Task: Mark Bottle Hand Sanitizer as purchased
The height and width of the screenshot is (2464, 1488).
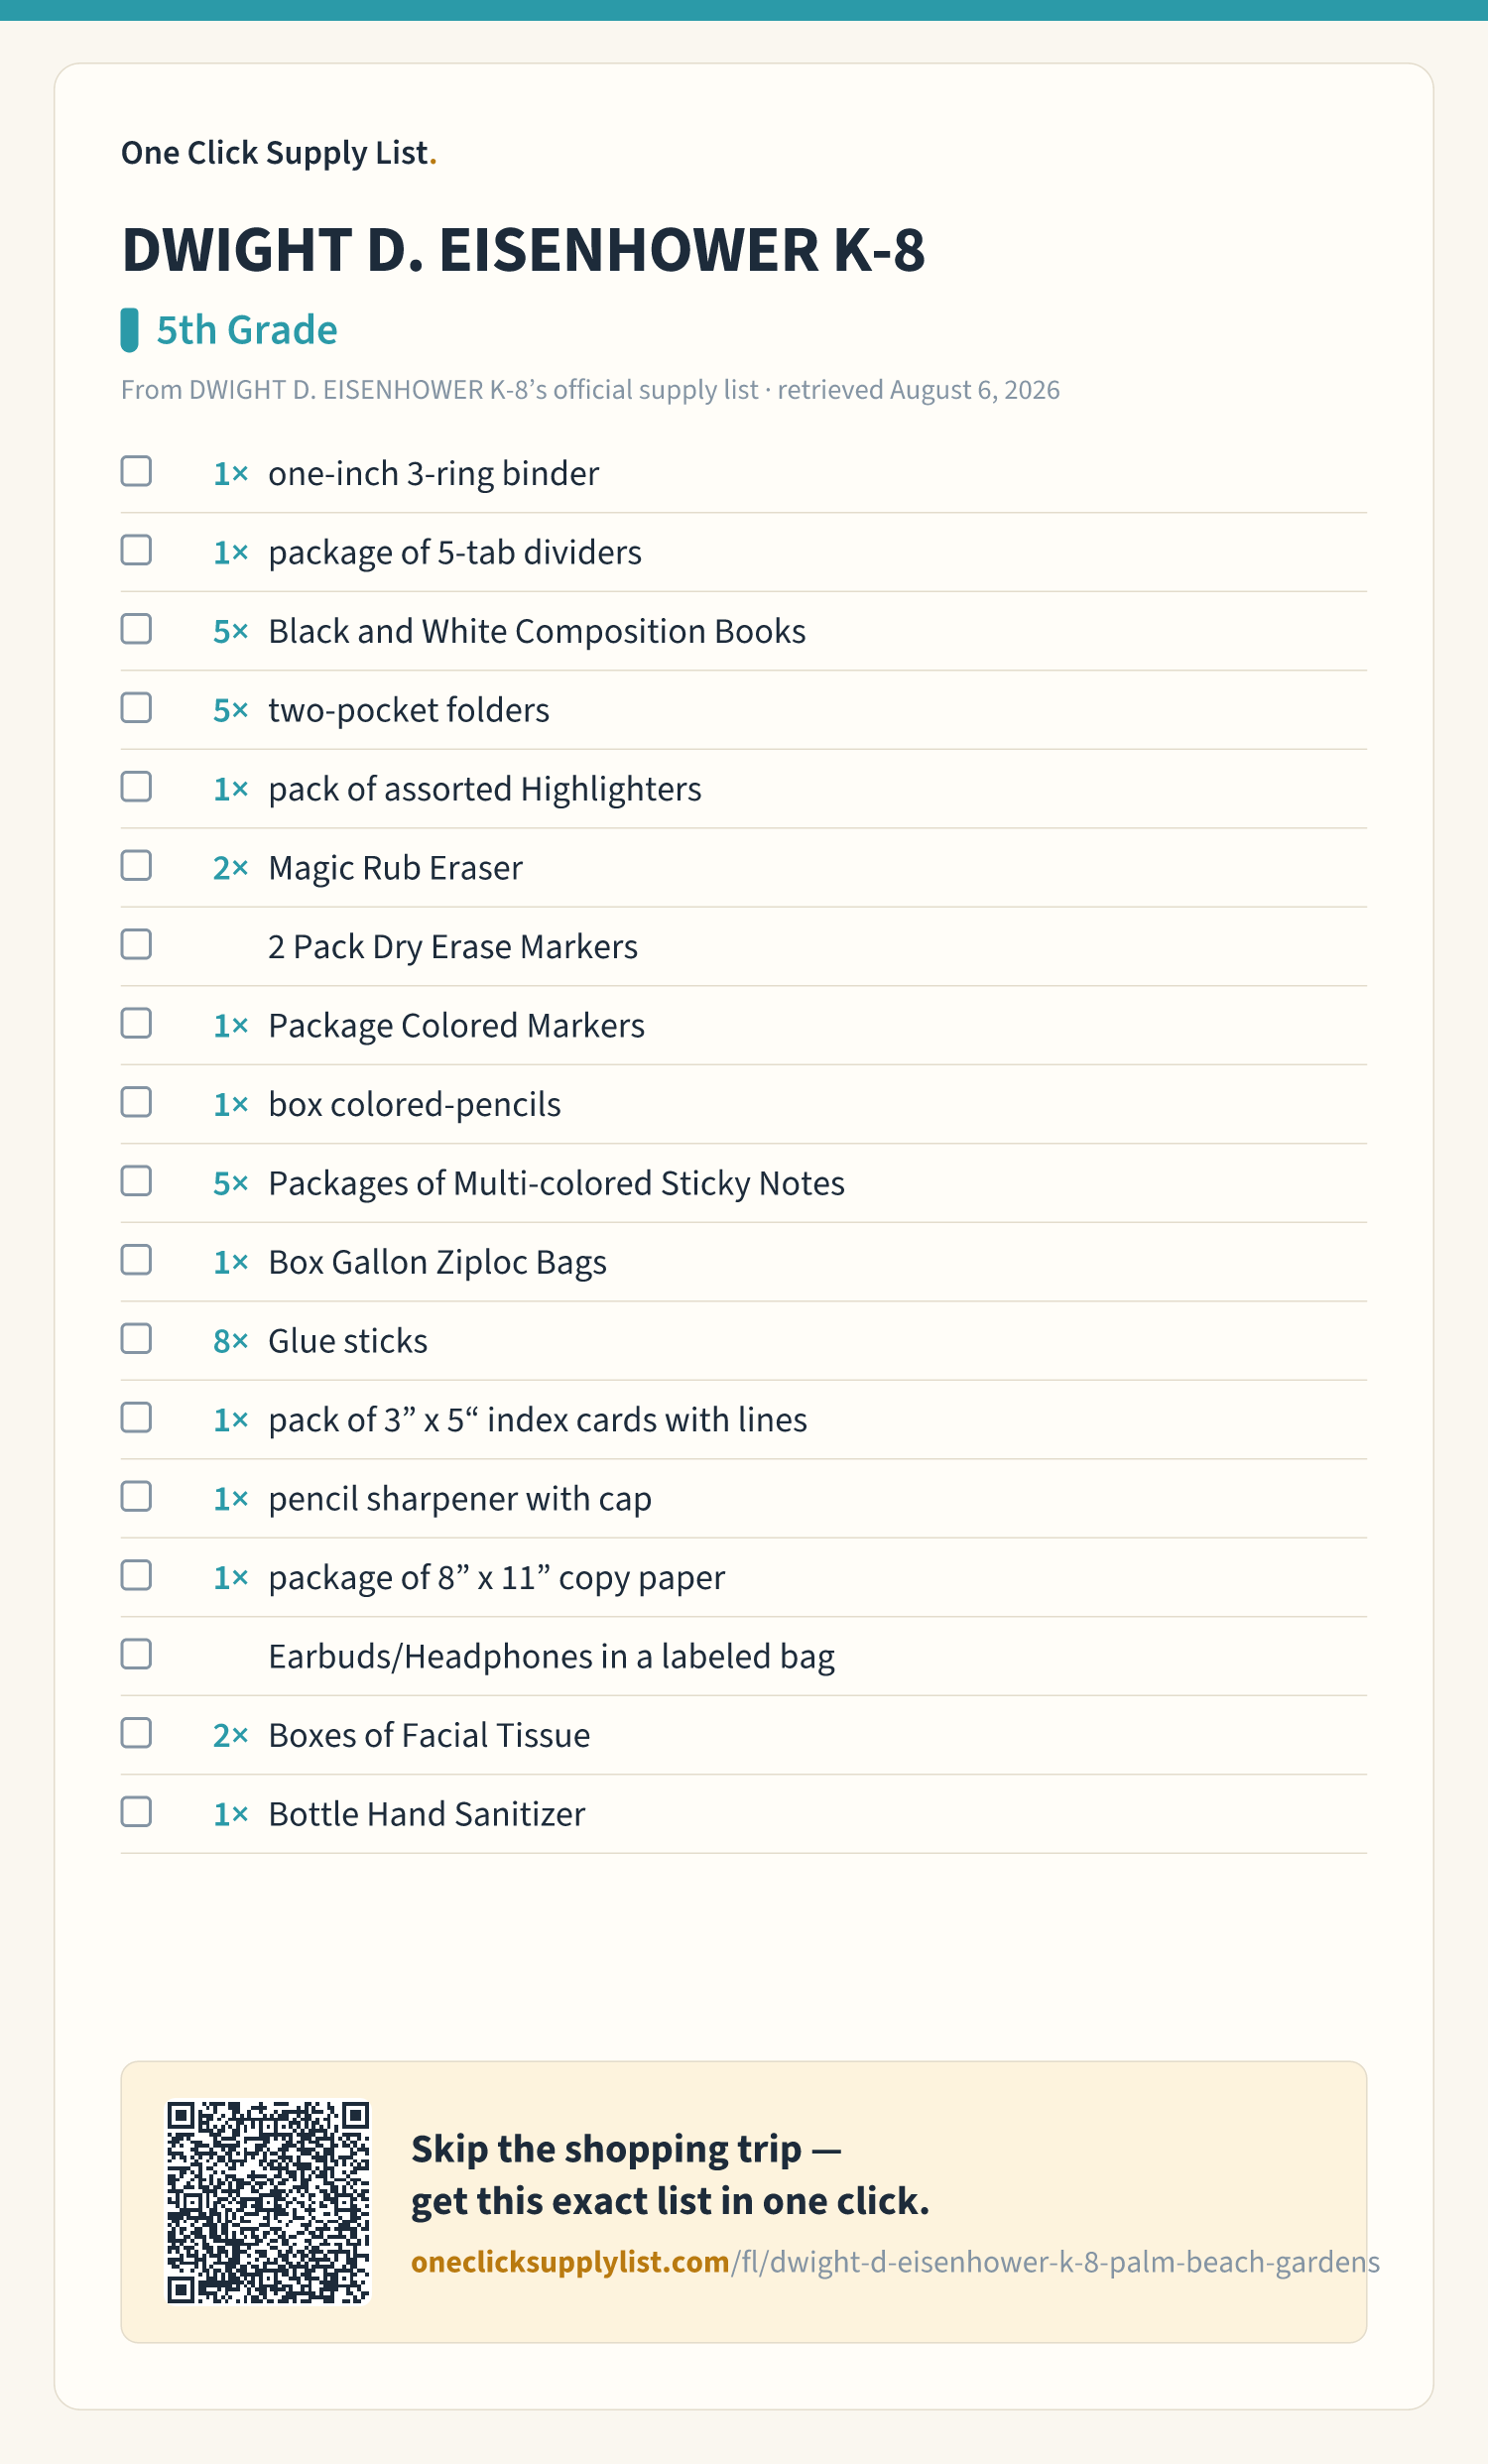Action: coord(136,1812)
